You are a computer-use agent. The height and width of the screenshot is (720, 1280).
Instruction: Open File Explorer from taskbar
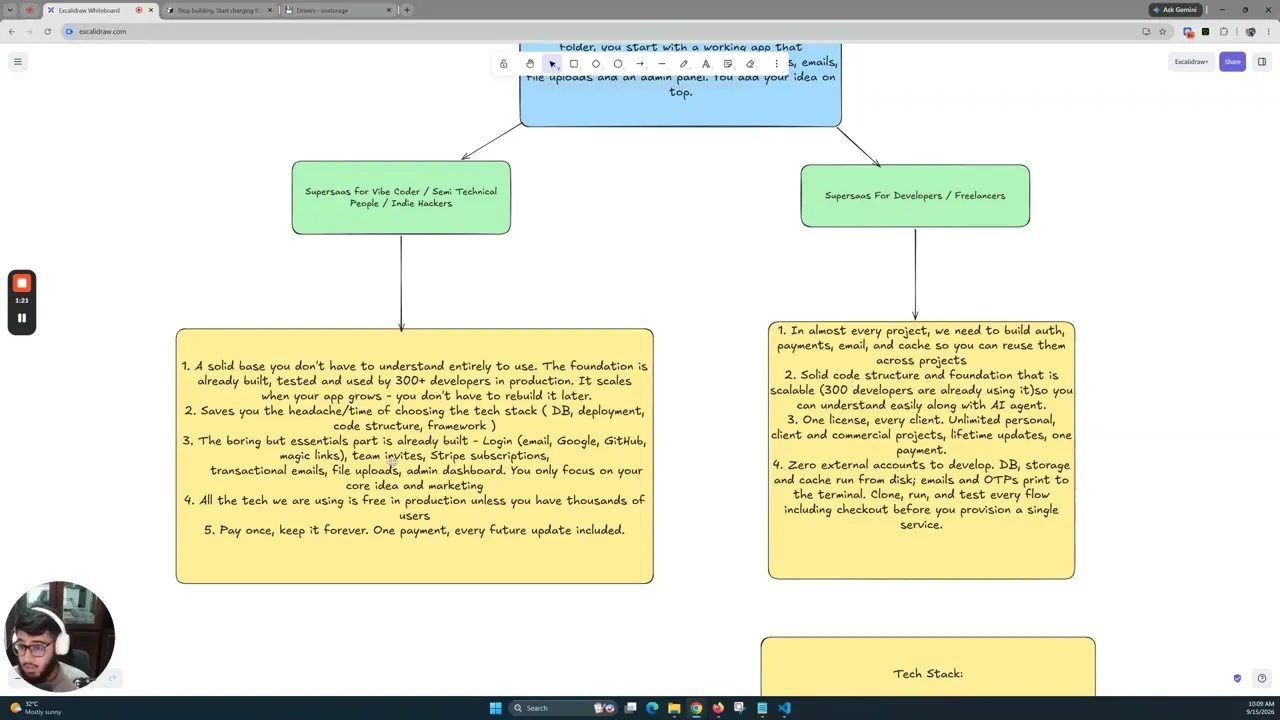[674, 708]
